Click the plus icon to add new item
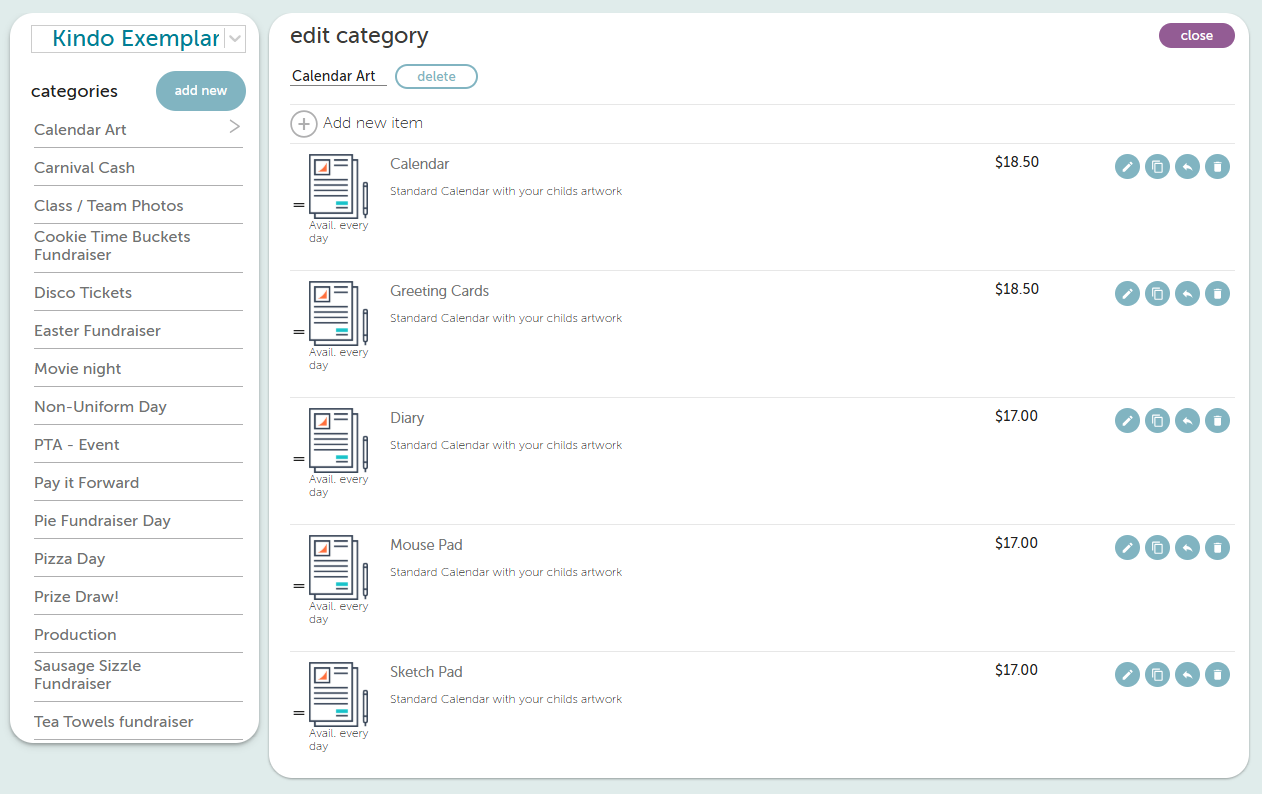 (304, 124)
